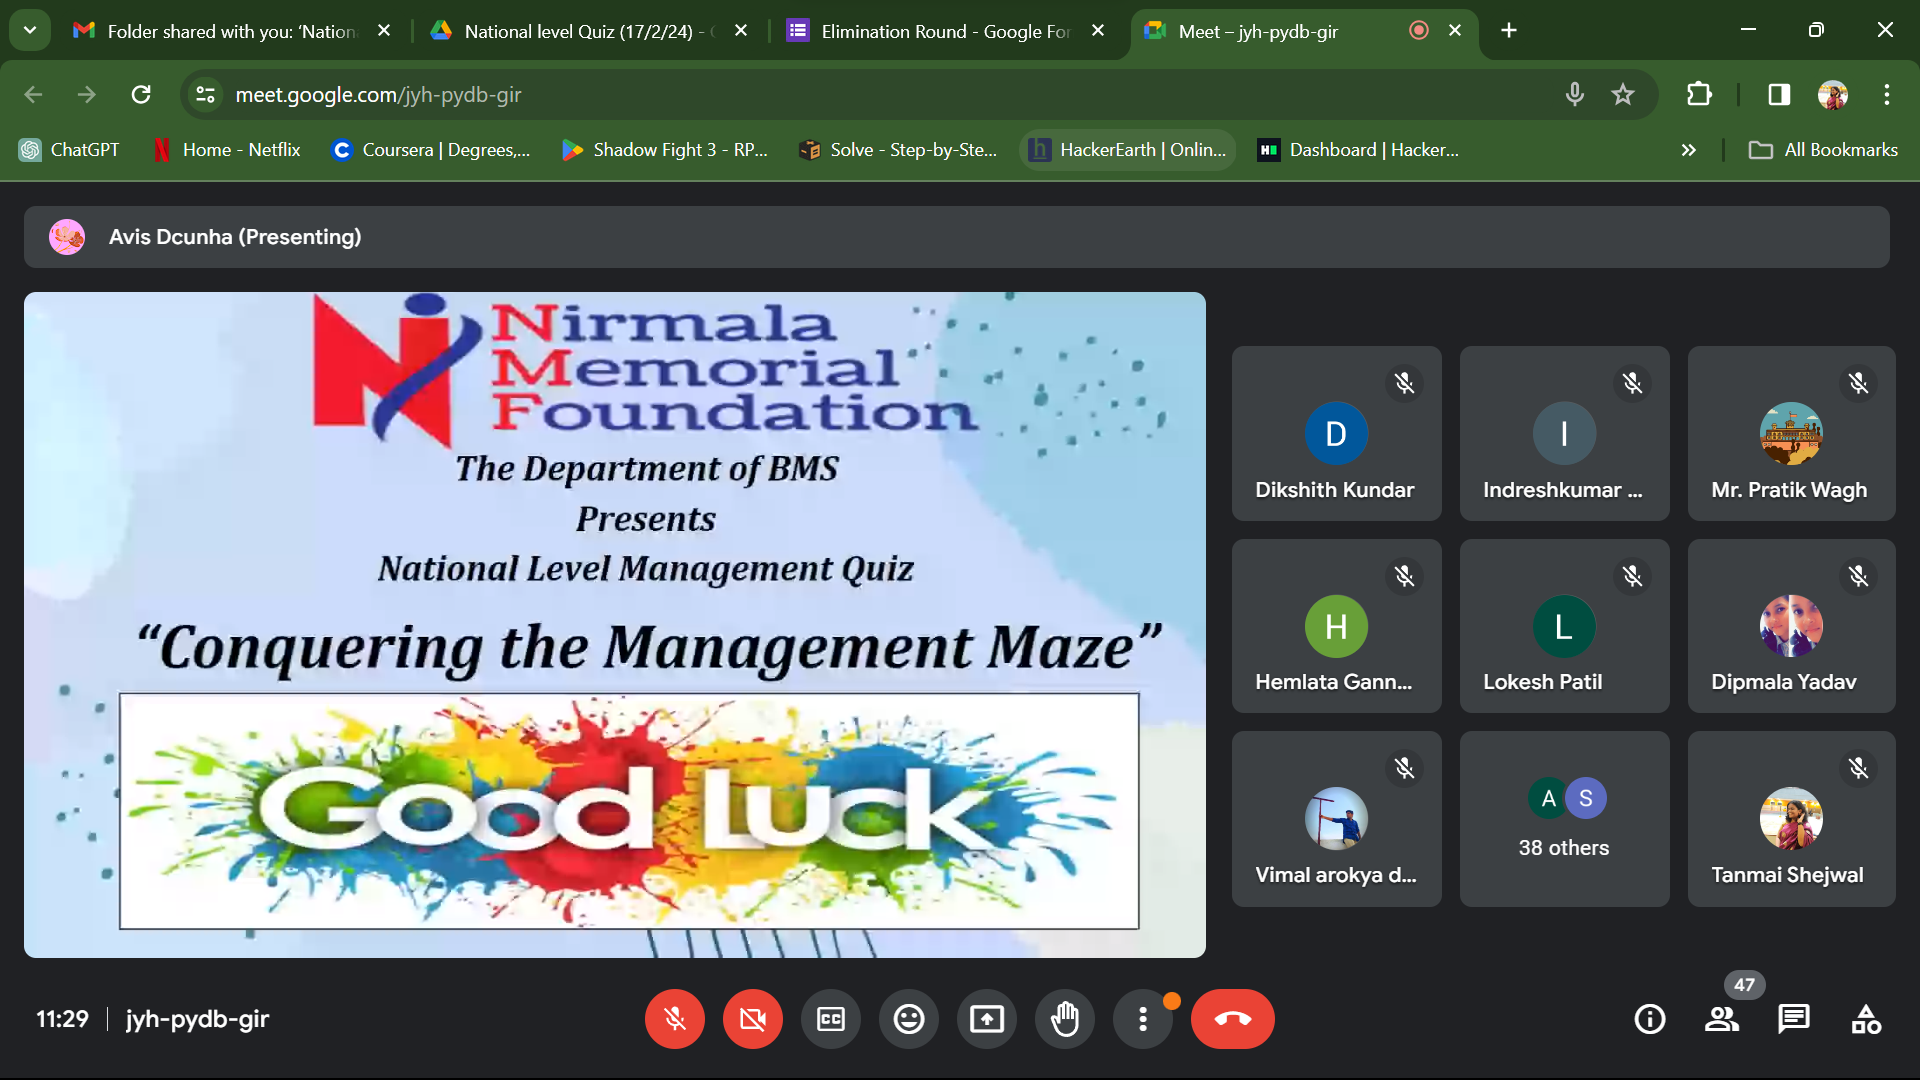Open the tab search dropdown arrow
This screenshot has width=1920, height=1080.
30,30
